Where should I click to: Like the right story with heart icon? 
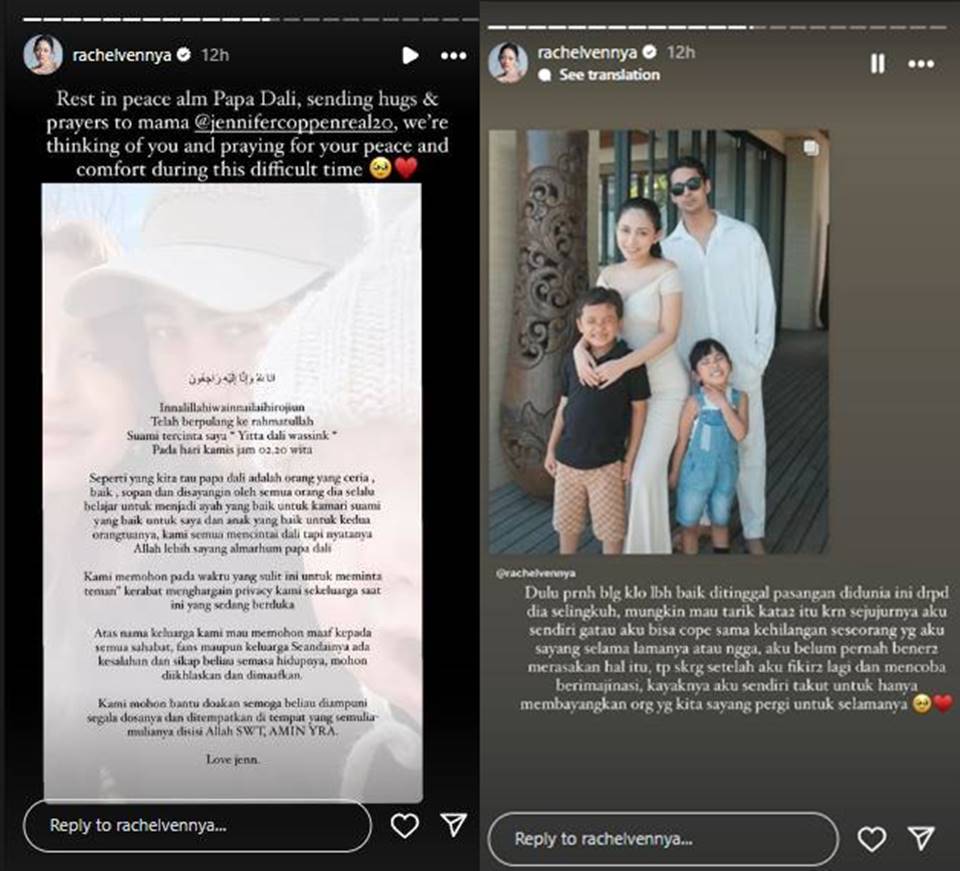tap(871, 839)
